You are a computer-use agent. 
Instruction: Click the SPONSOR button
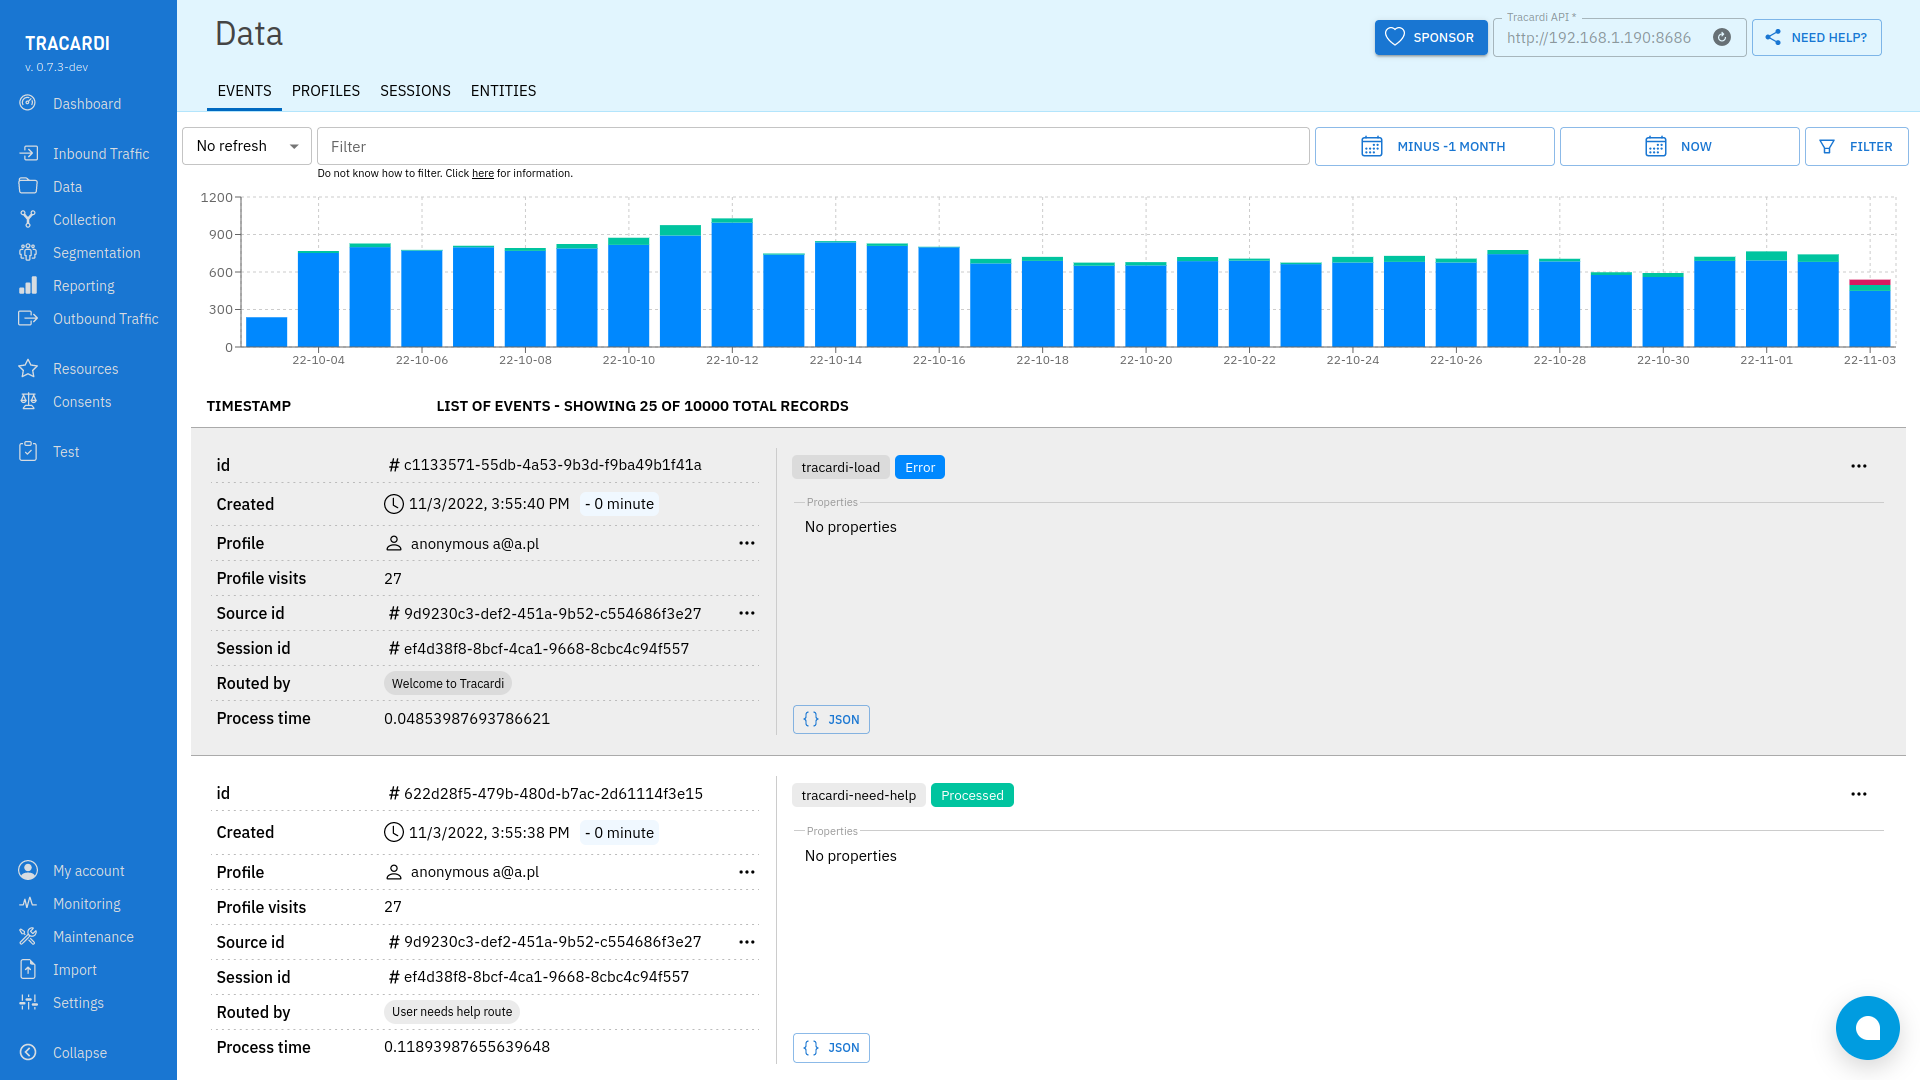click(1431, 37)
